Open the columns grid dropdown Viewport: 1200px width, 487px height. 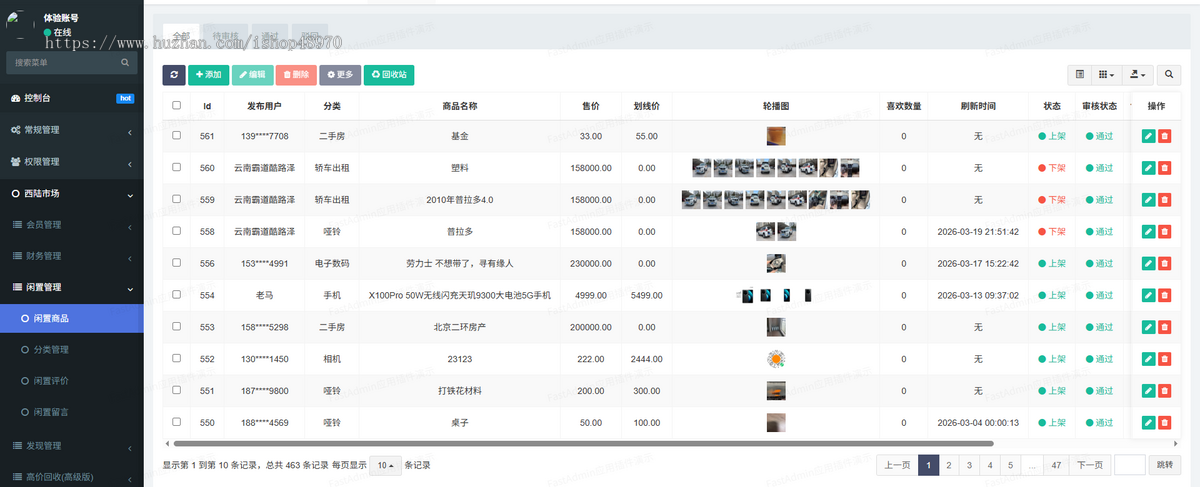coord(1106,74)
